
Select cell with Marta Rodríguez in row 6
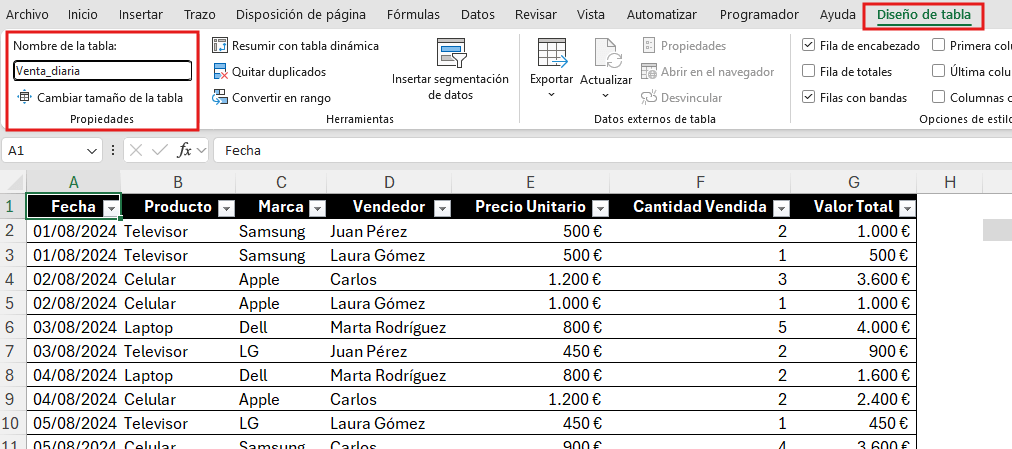click(x=389, y=327)
